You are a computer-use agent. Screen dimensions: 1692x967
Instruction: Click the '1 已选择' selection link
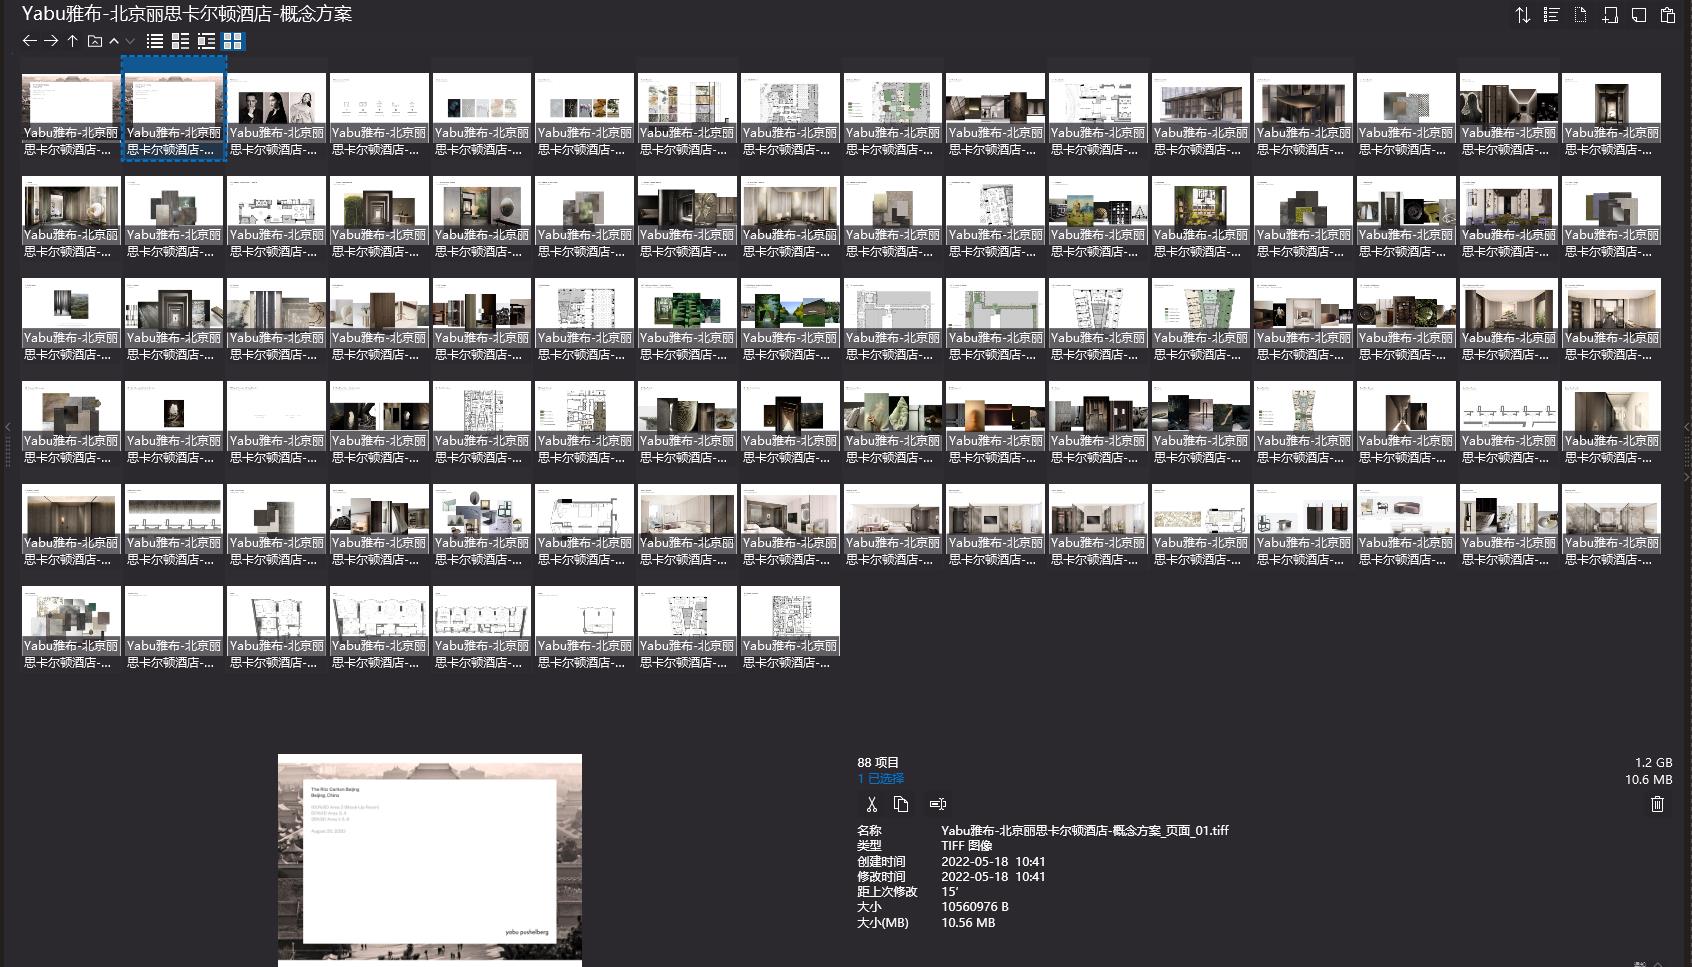point(880,778)
